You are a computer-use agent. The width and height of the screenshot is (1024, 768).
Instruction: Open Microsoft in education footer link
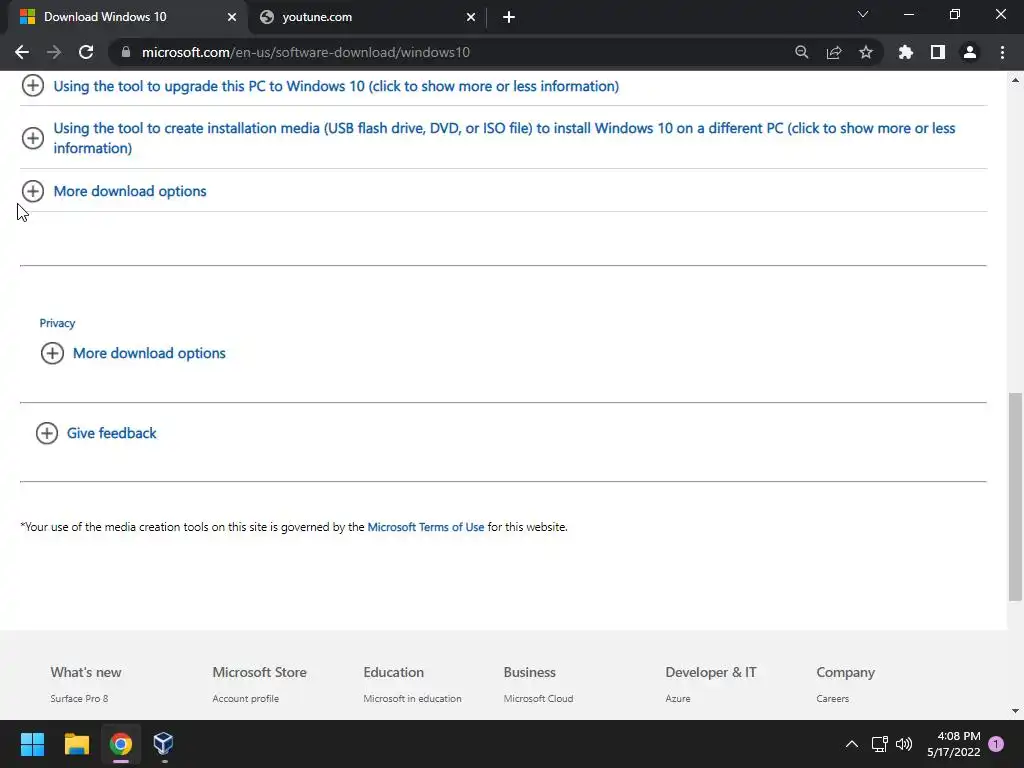(412, 698)
